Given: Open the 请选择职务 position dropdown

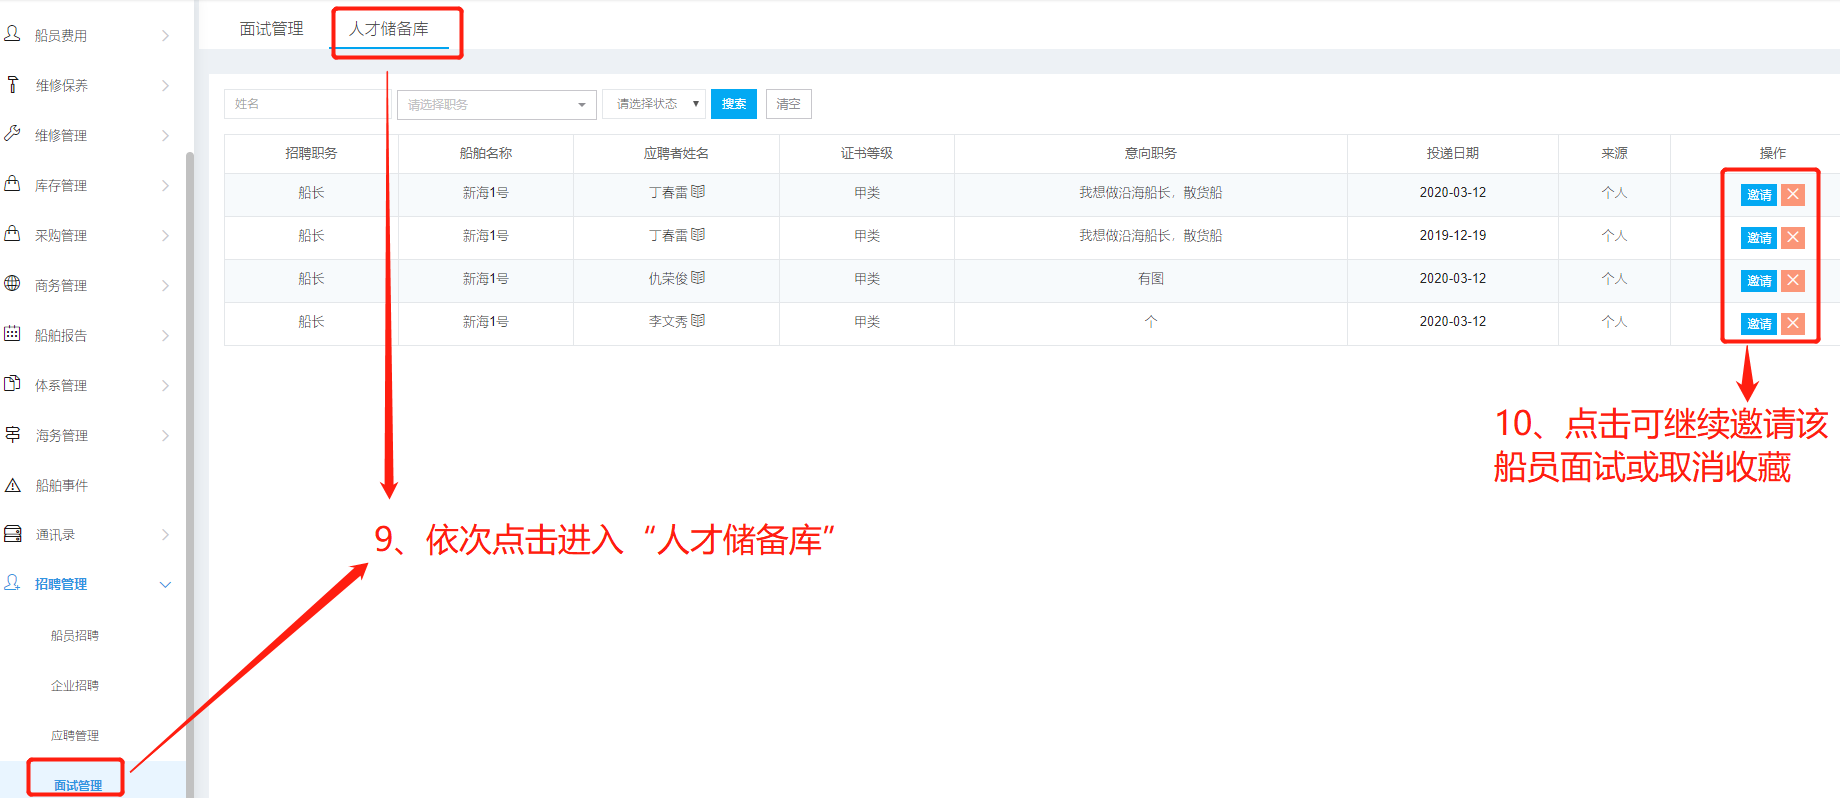Looking at the screenshot, I should pos(497,104).
